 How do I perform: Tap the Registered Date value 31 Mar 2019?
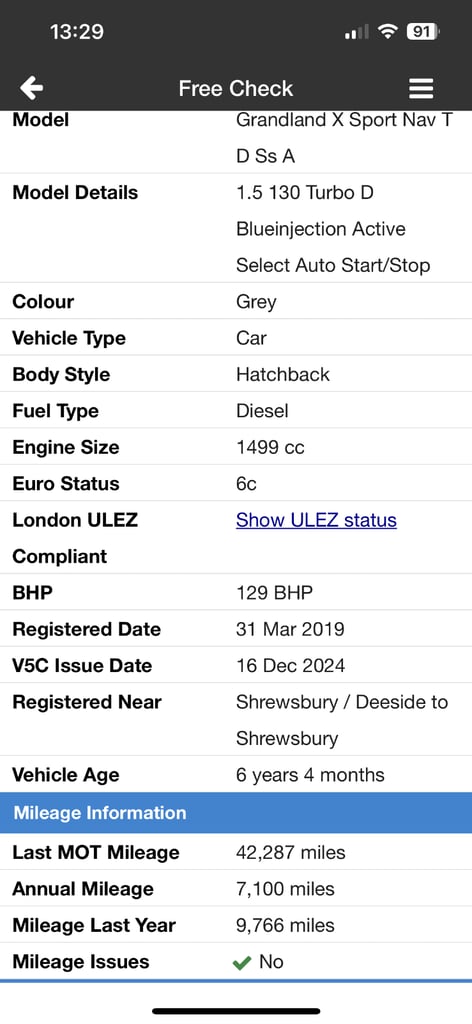coord(290,630)
